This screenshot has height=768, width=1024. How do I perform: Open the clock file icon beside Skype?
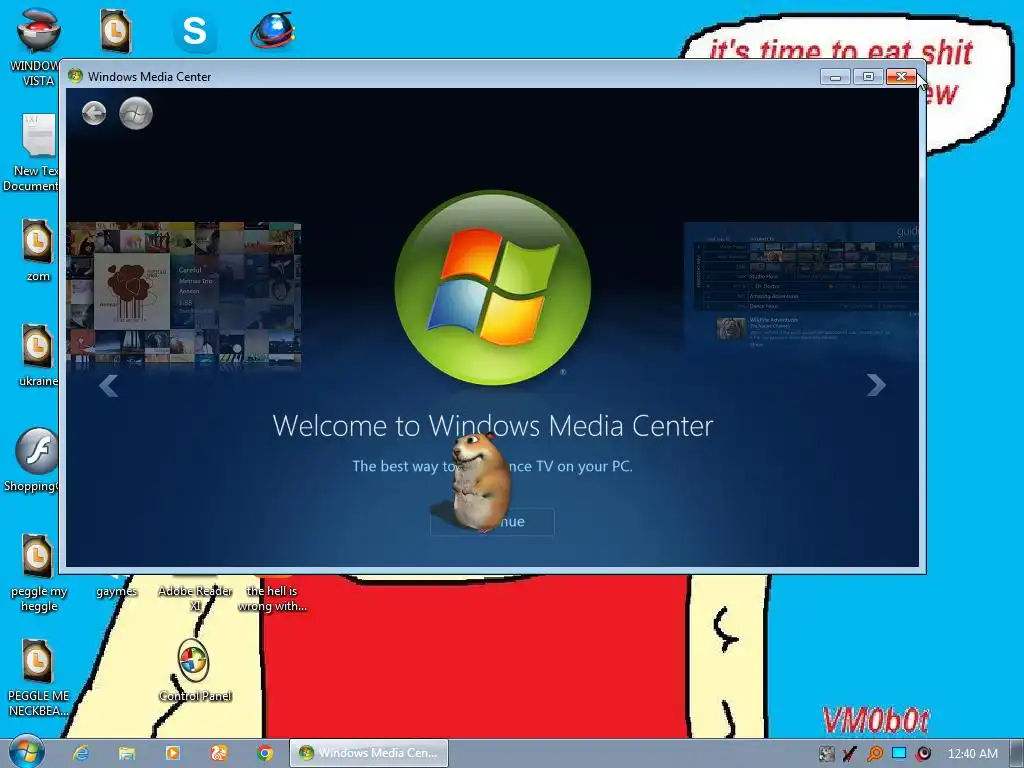tap(116, 31)
